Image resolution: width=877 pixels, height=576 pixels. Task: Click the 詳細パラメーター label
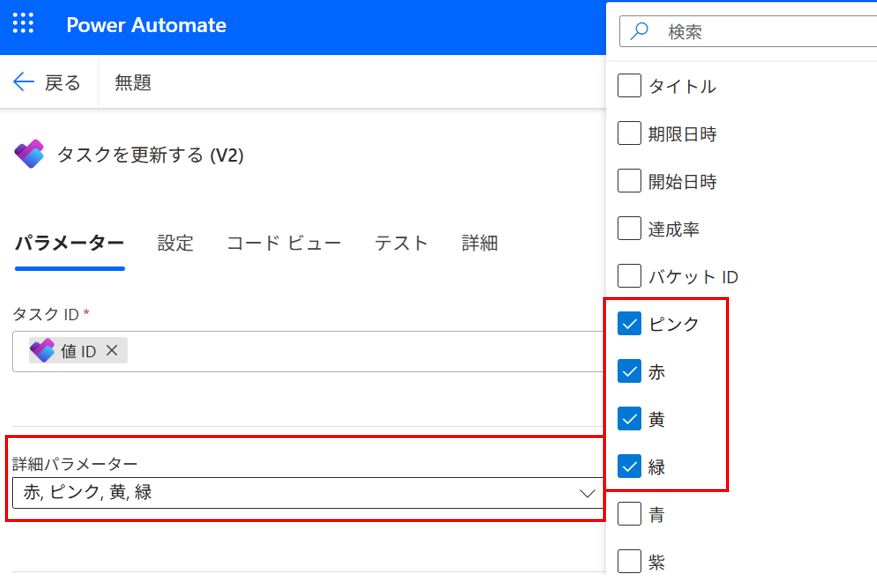(x=75, y=464)
